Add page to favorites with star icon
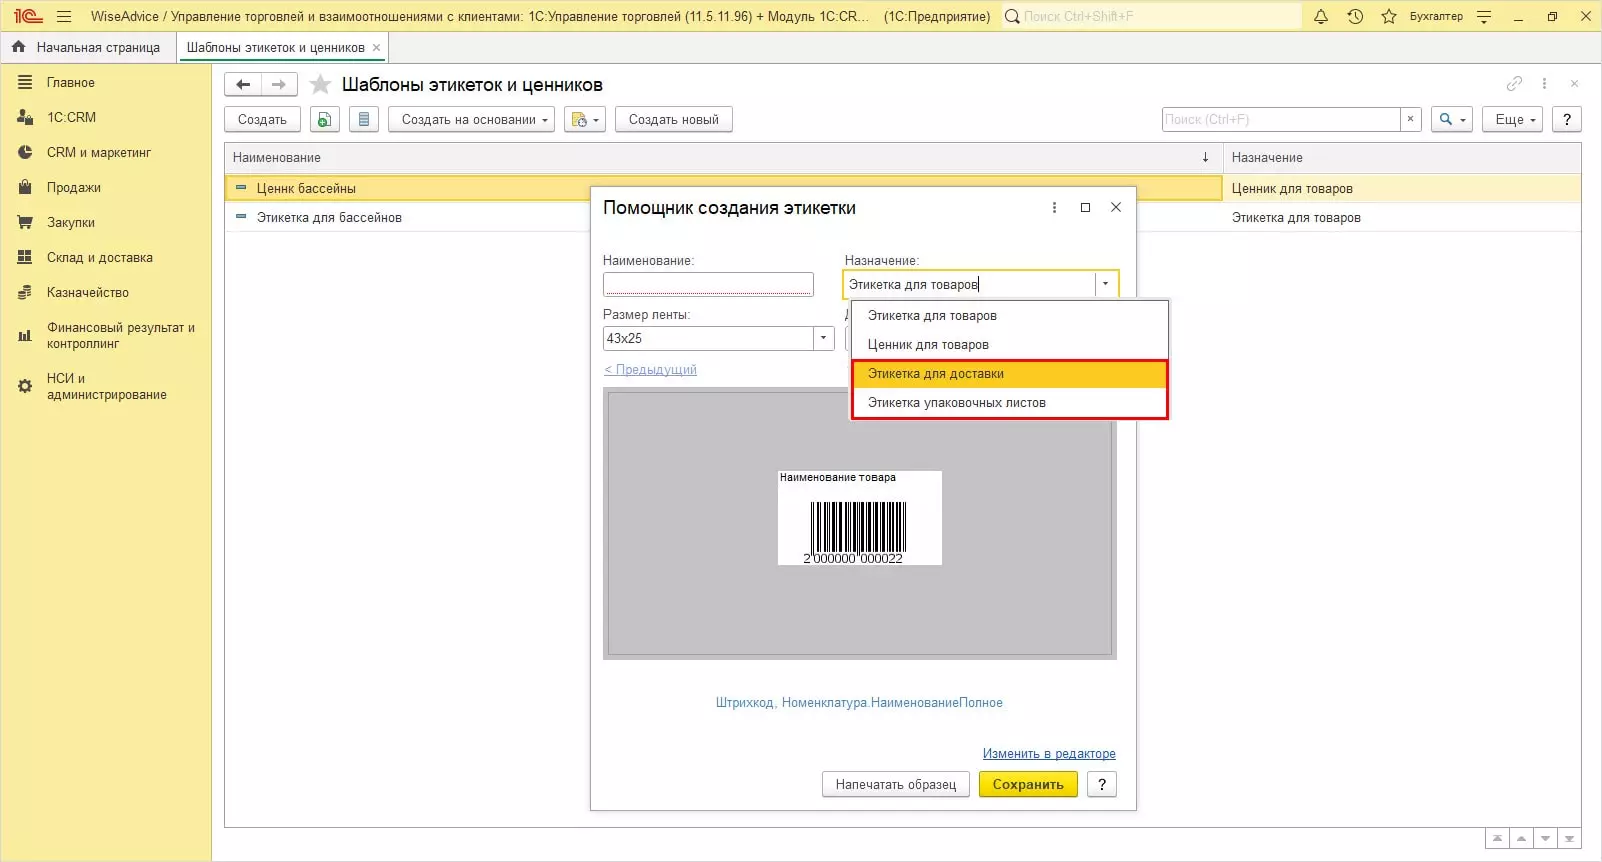This screenshot has height=862, width=1602. 320,85
